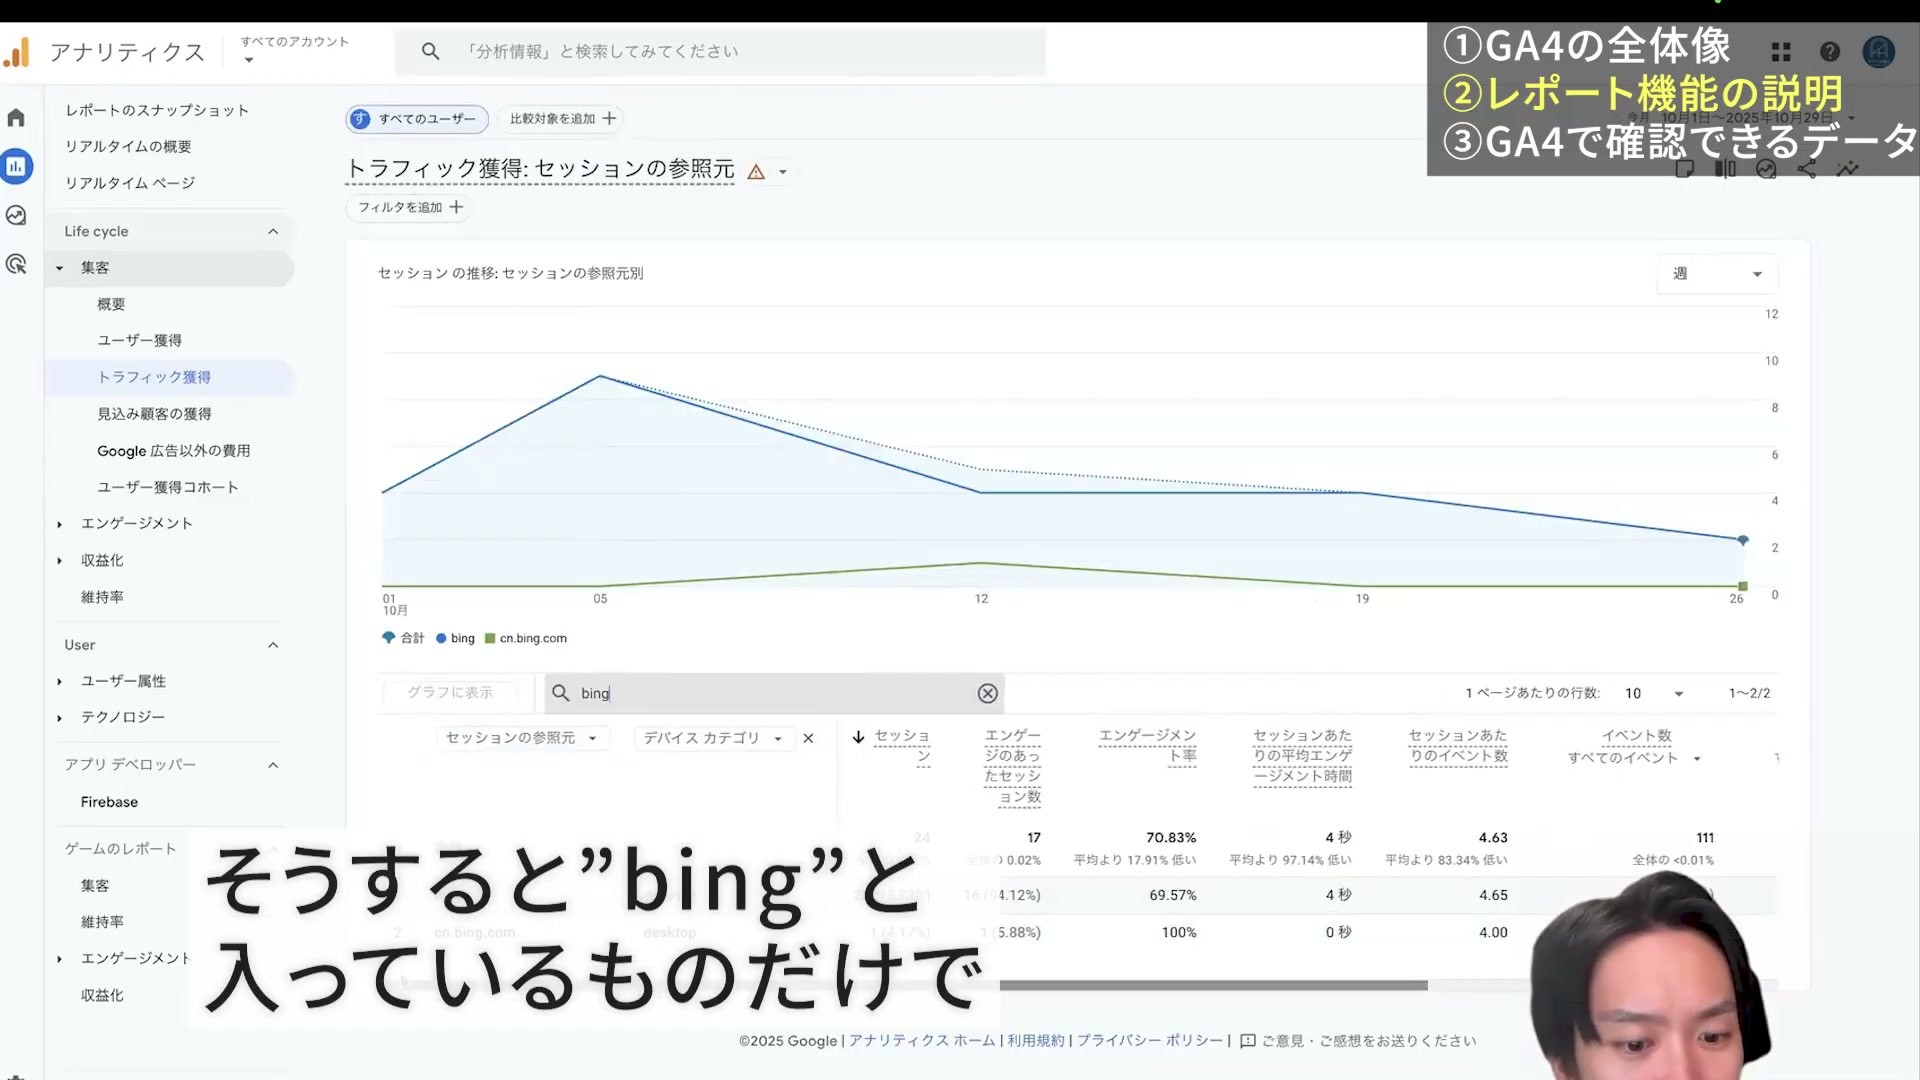Viewport: 1920px width, 1080px height.
Task: Open 見込み顧客の獲得 report
Action: point(154,414)
